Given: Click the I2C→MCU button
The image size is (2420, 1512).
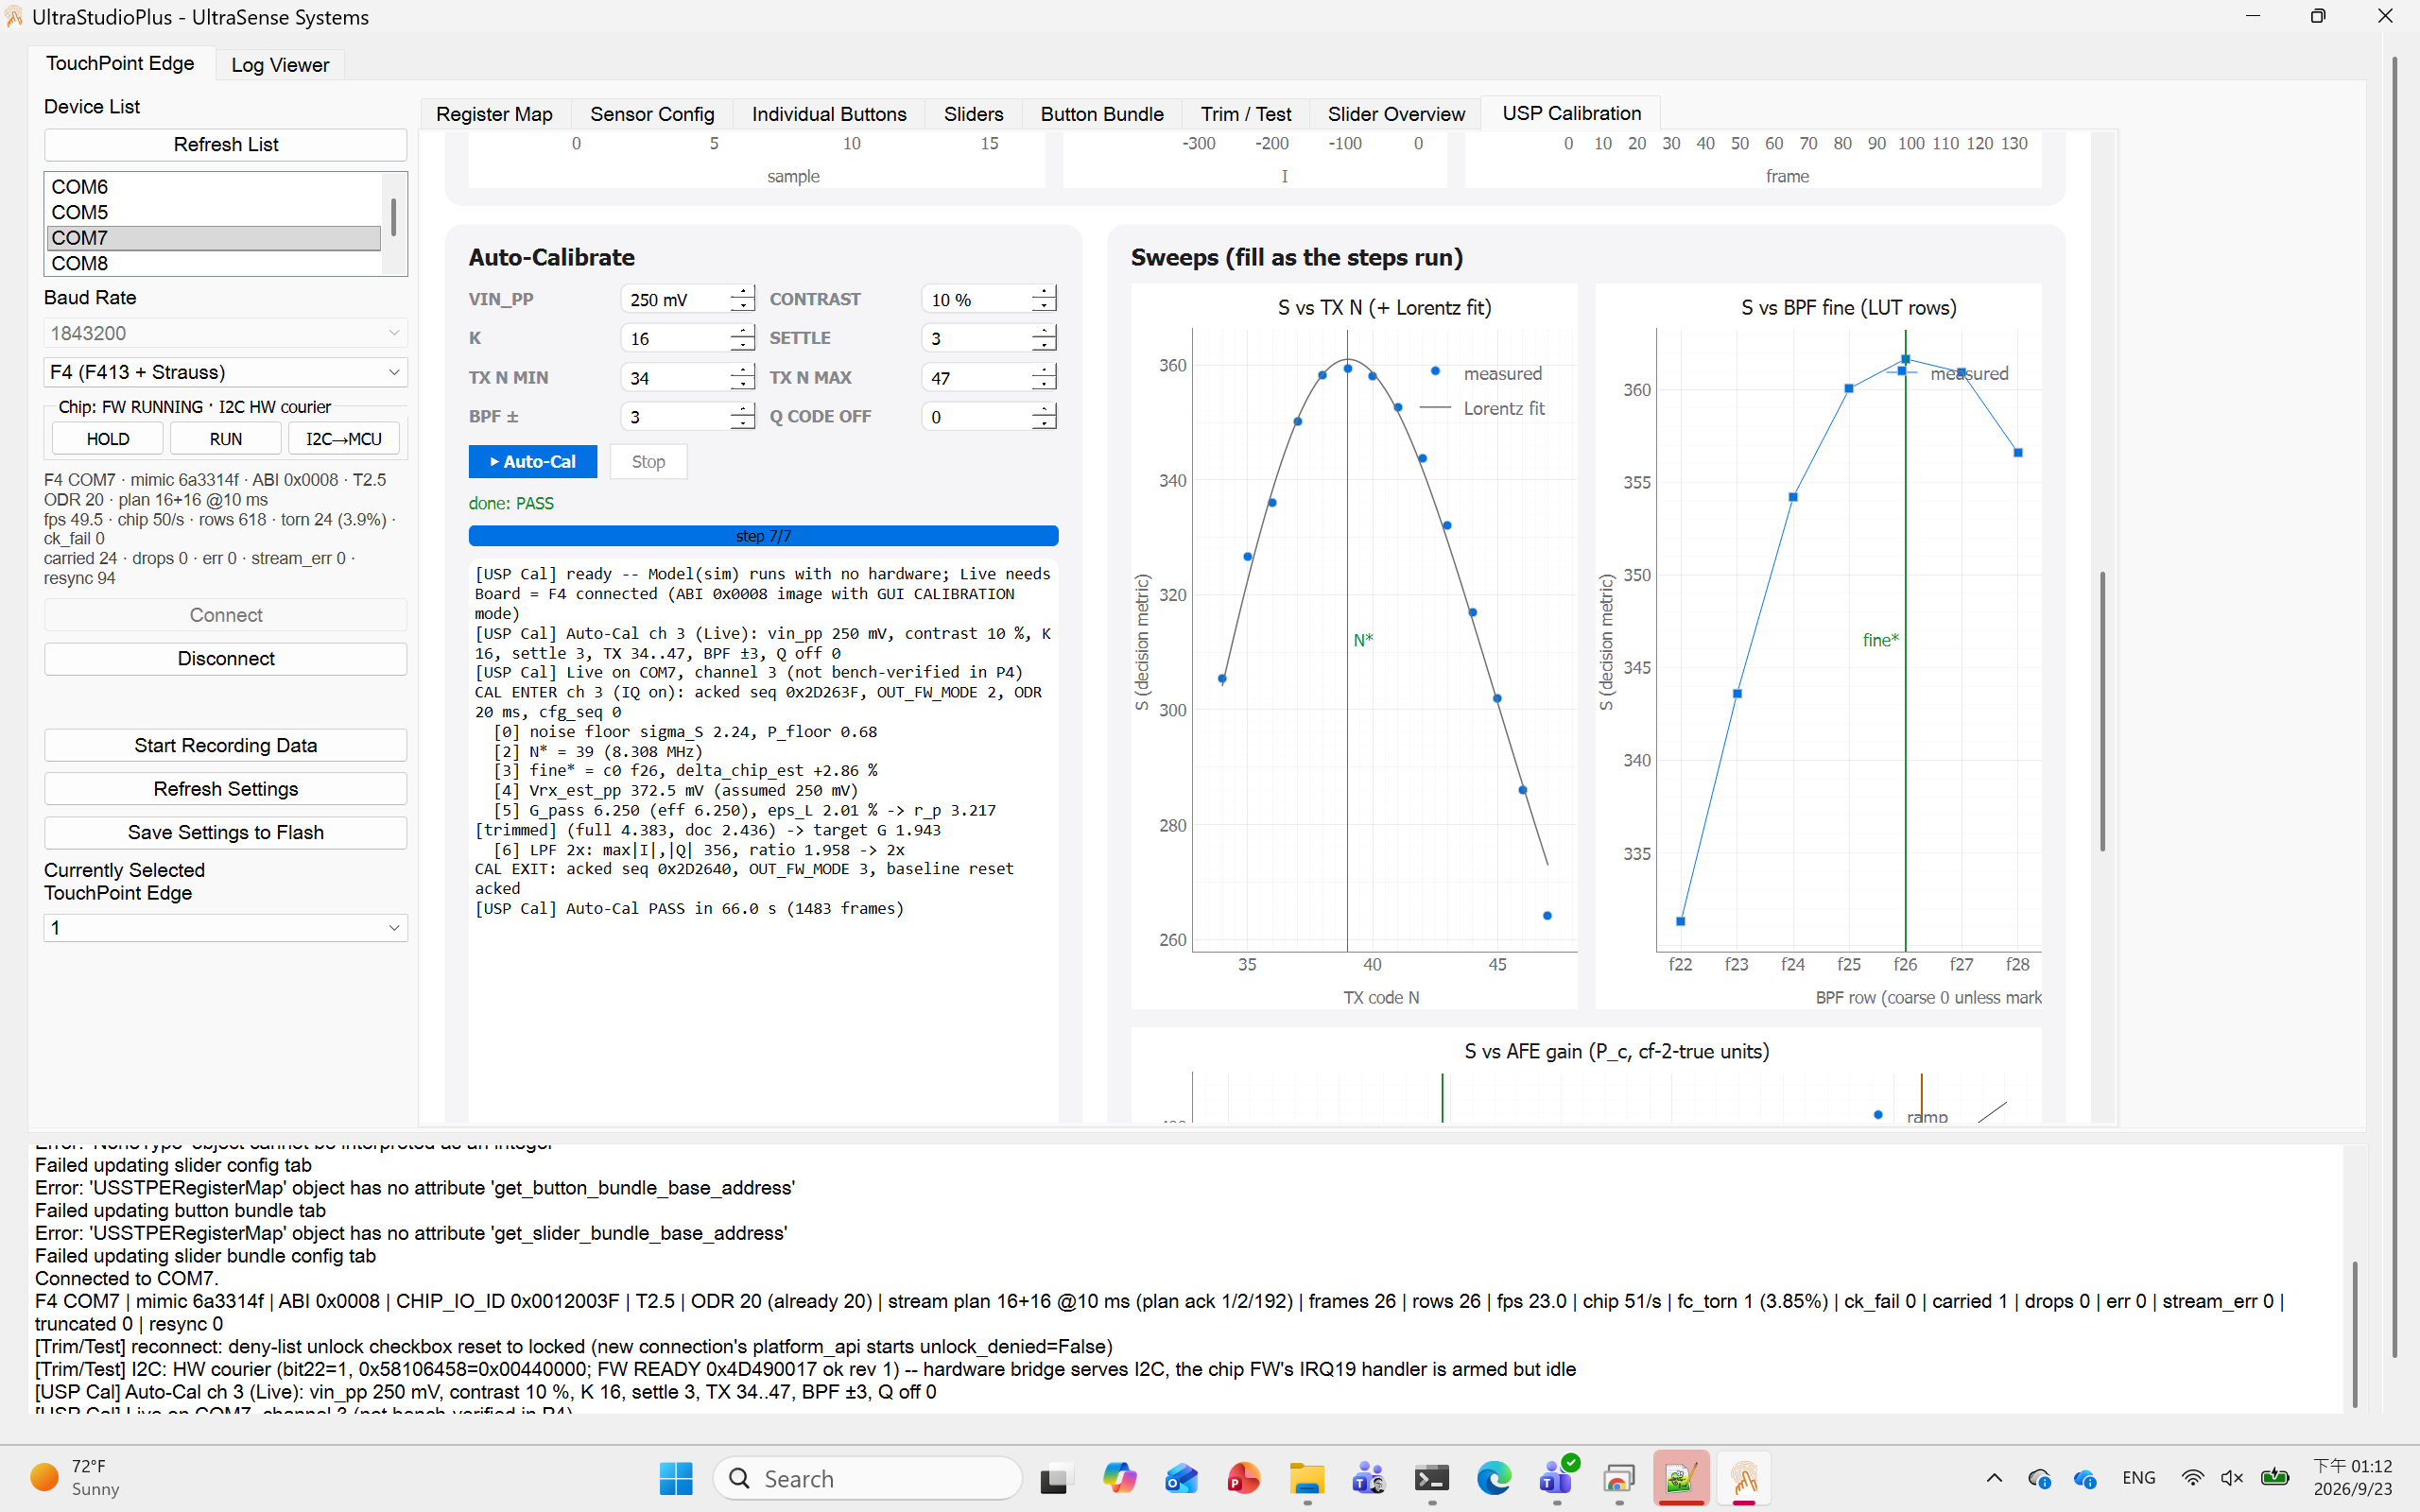Looking at the screenshot, I should click(344, 439).
